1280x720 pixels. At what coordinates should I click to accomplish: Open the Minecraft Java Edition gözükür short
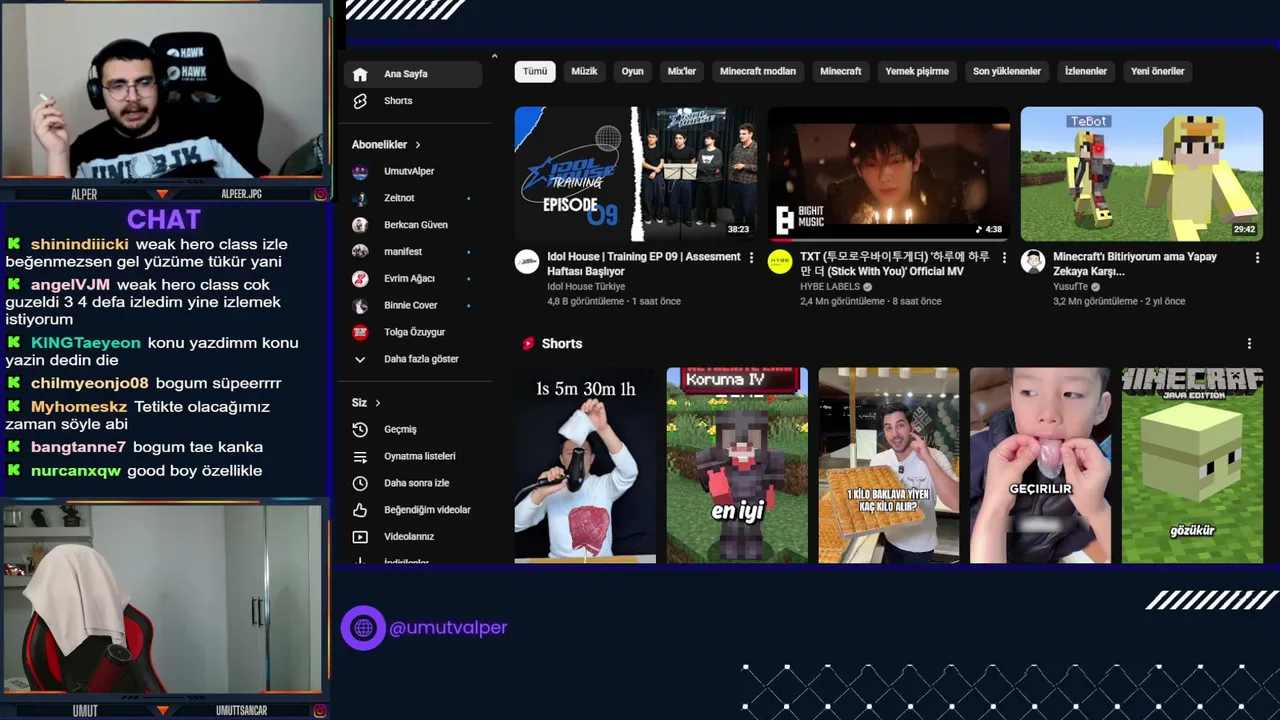pos(1192,465)
